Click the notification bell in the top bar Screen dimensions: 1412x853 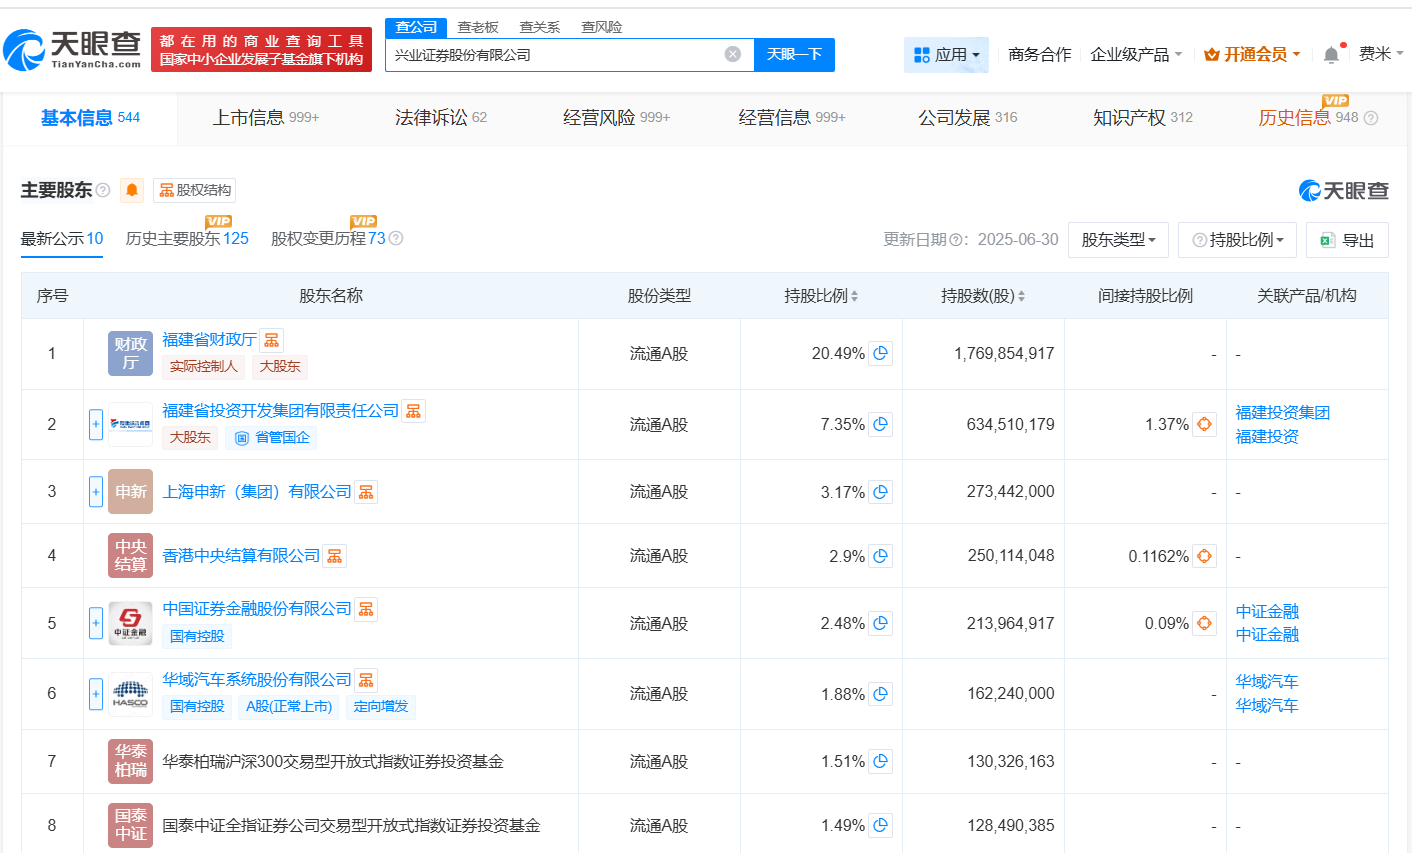(x=1331, y=53)
